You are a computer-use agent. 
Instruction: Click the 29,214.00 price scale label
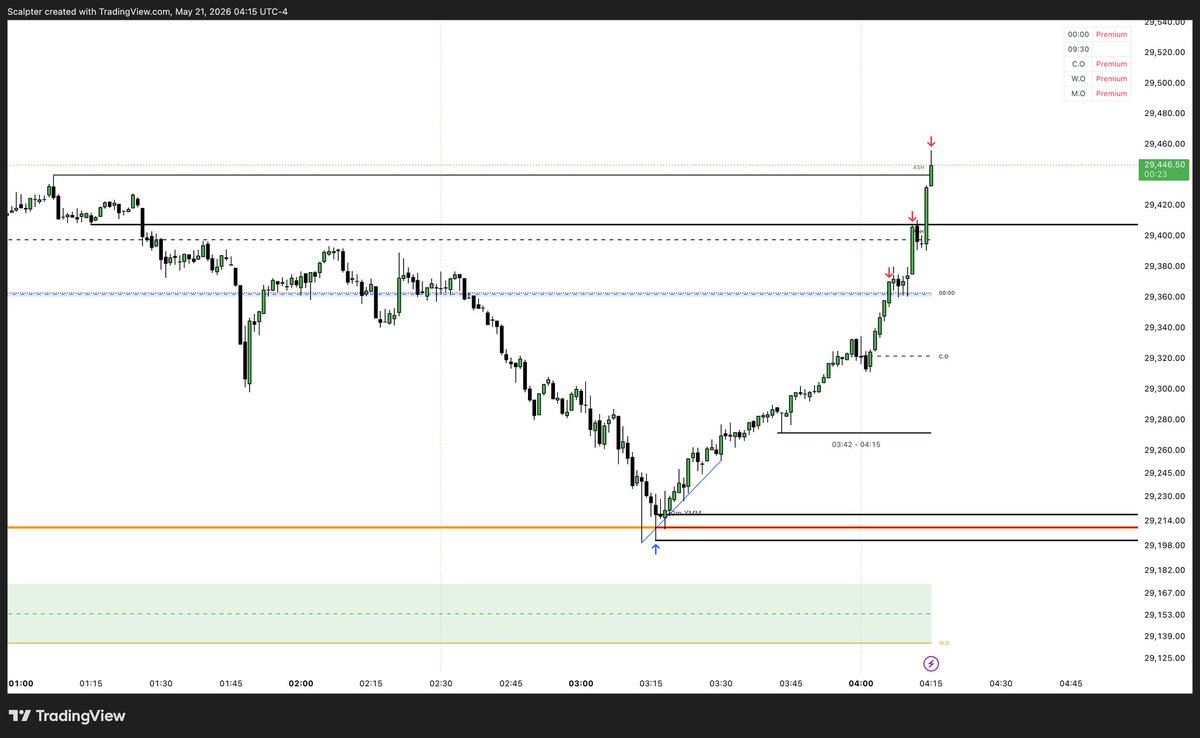click(x=1165, y=521)
